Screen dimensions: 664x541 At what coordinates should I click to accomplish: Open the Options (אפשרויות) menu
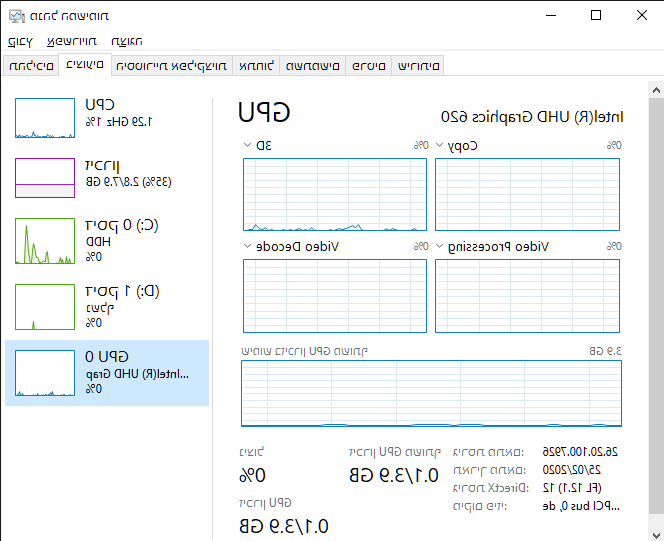(x=72, y=41)
